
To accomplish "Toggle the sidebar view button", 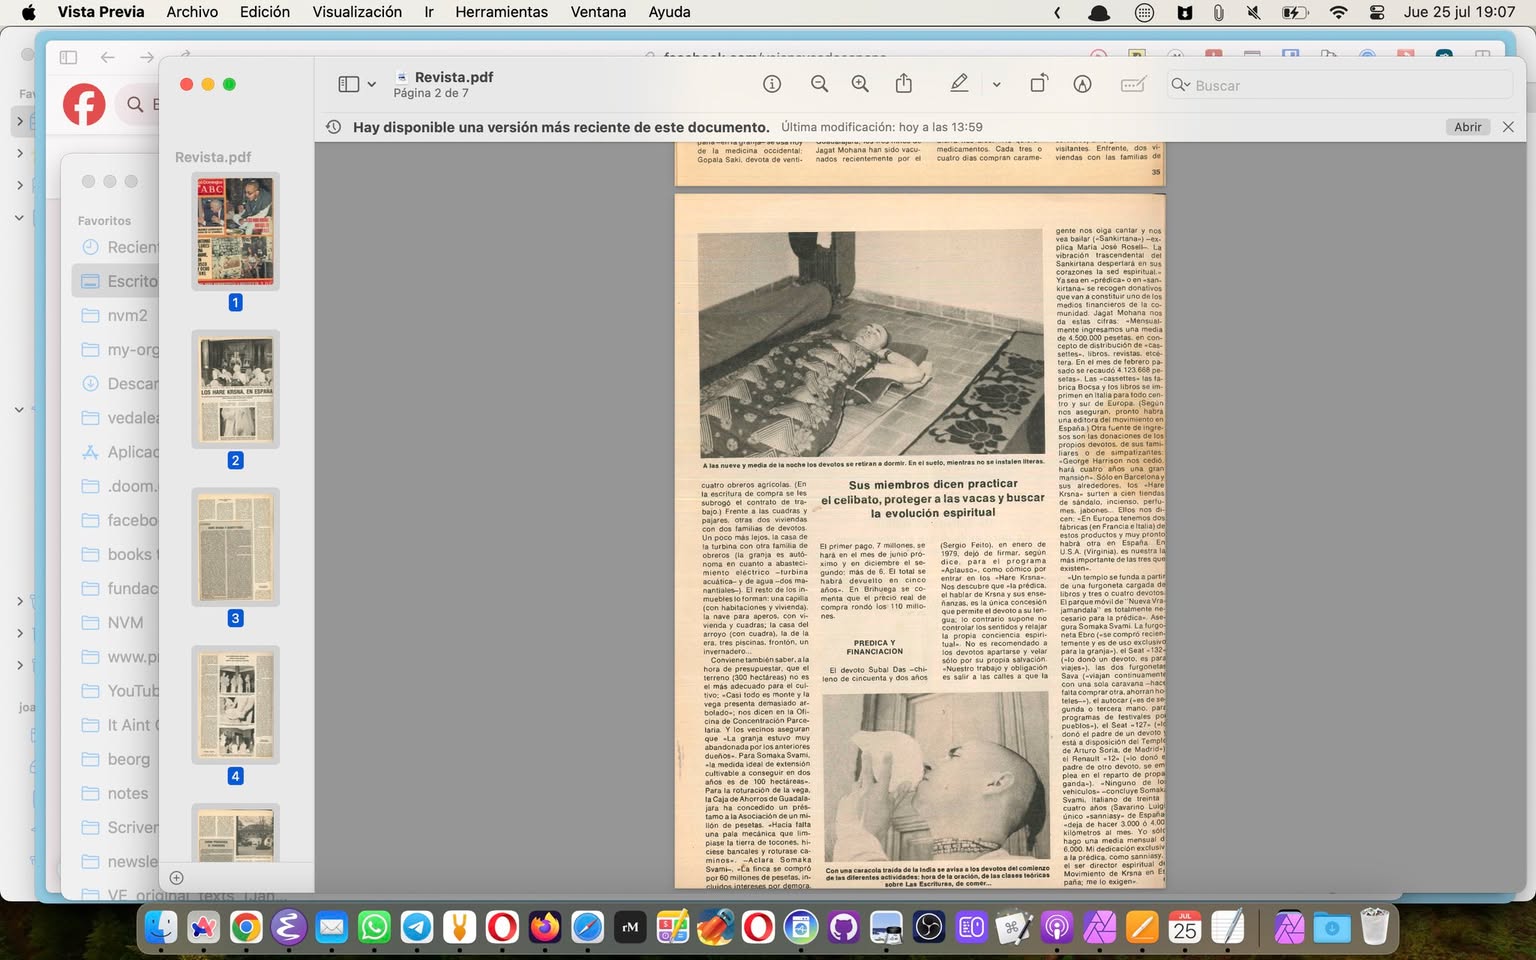I will (x=348, y=84).
